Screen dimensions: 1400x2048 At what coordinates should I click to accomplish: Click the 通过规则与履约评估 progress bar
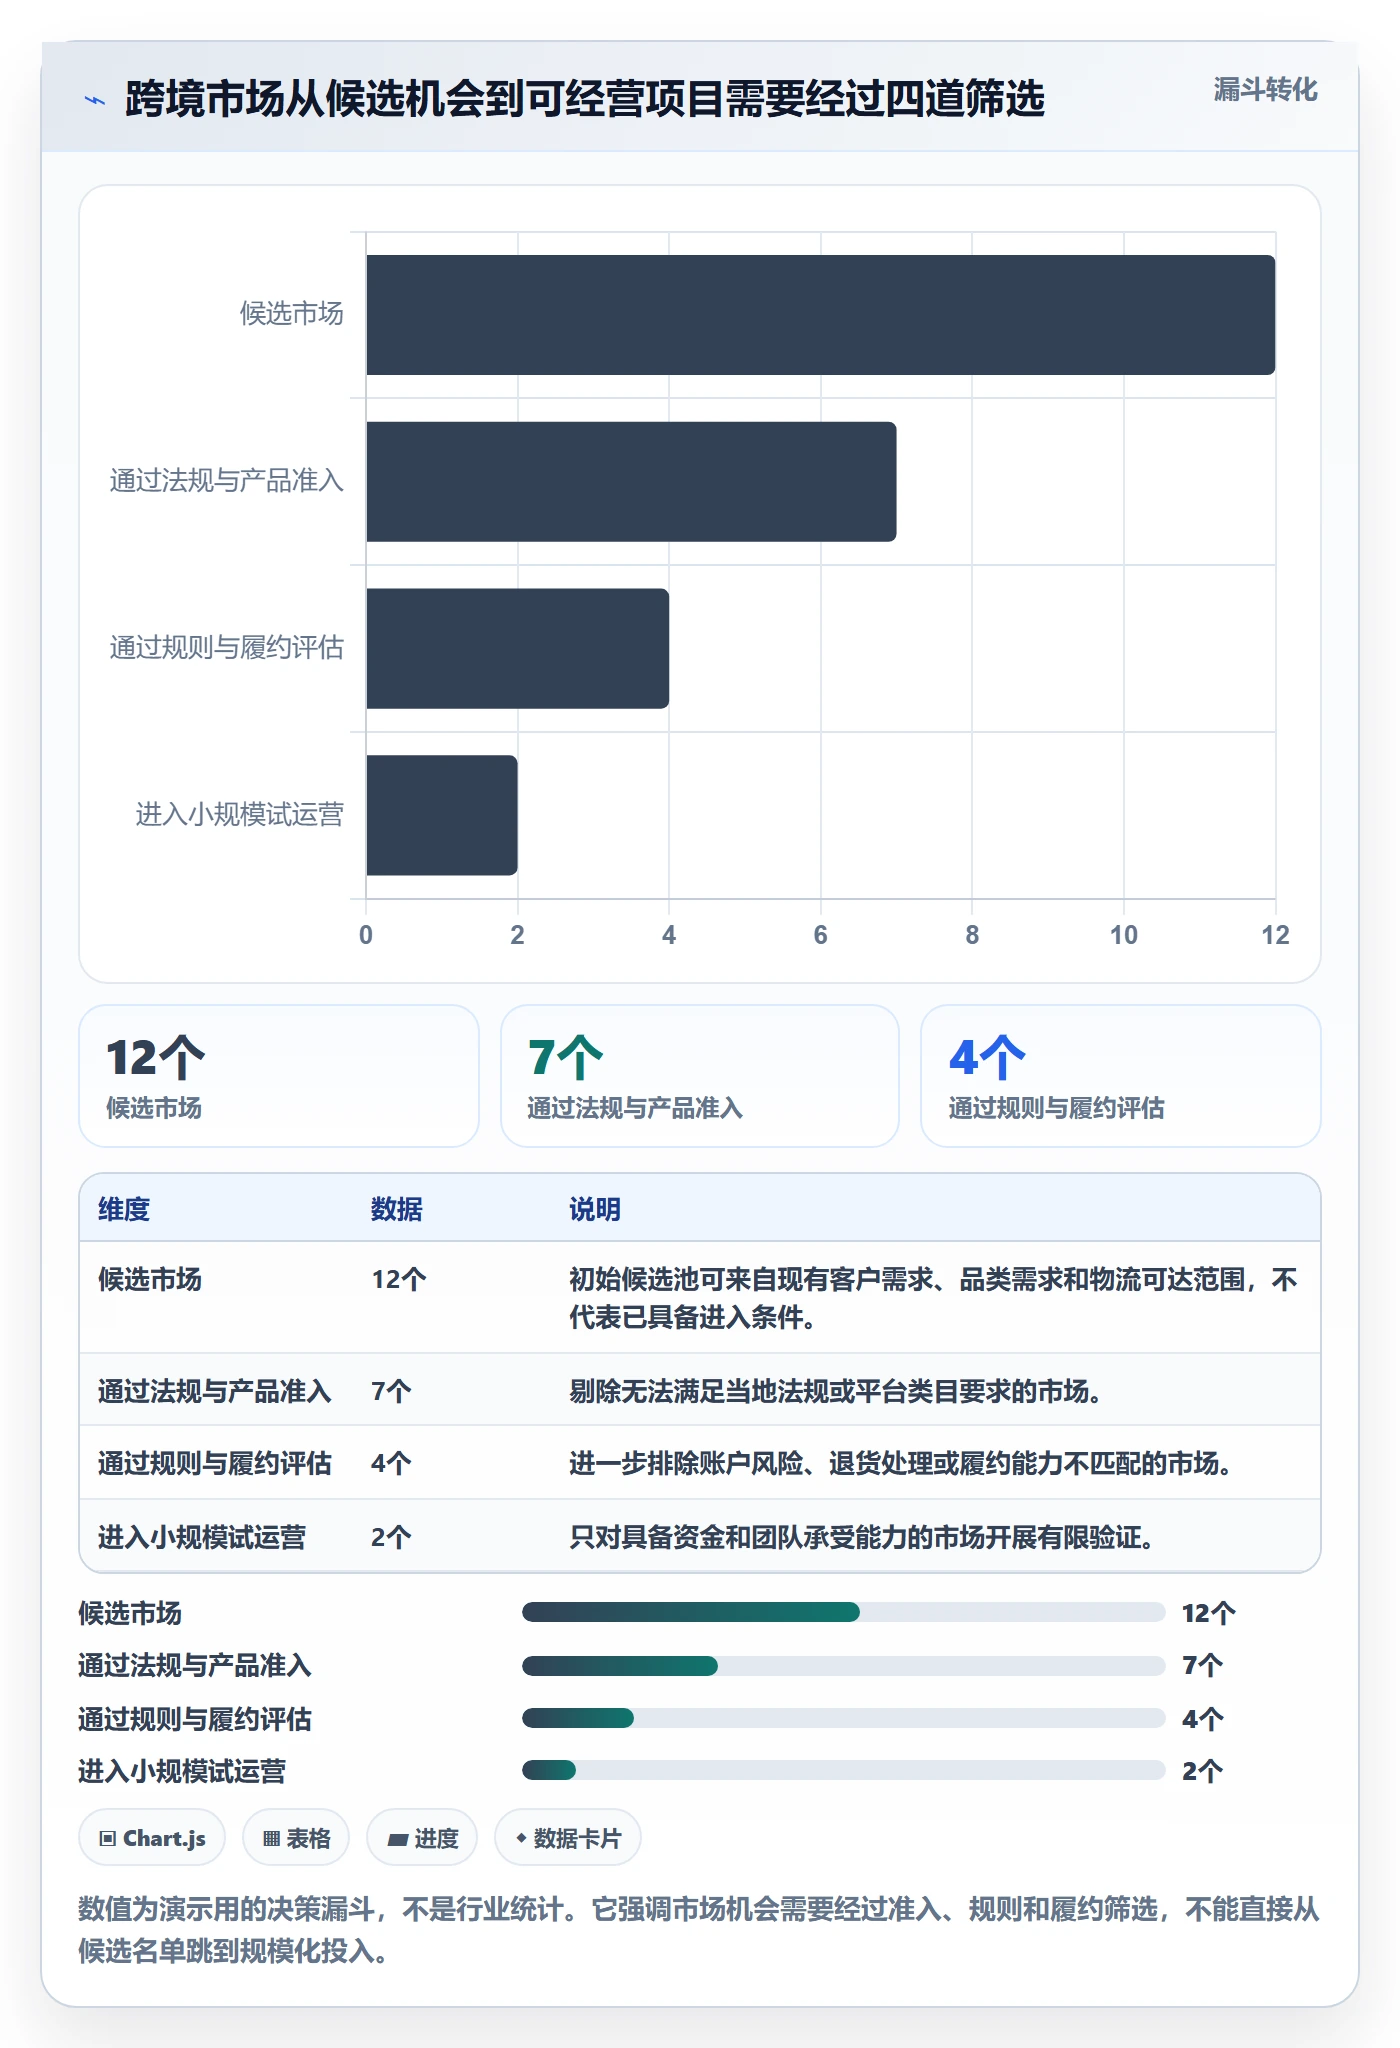[844, 1718]
